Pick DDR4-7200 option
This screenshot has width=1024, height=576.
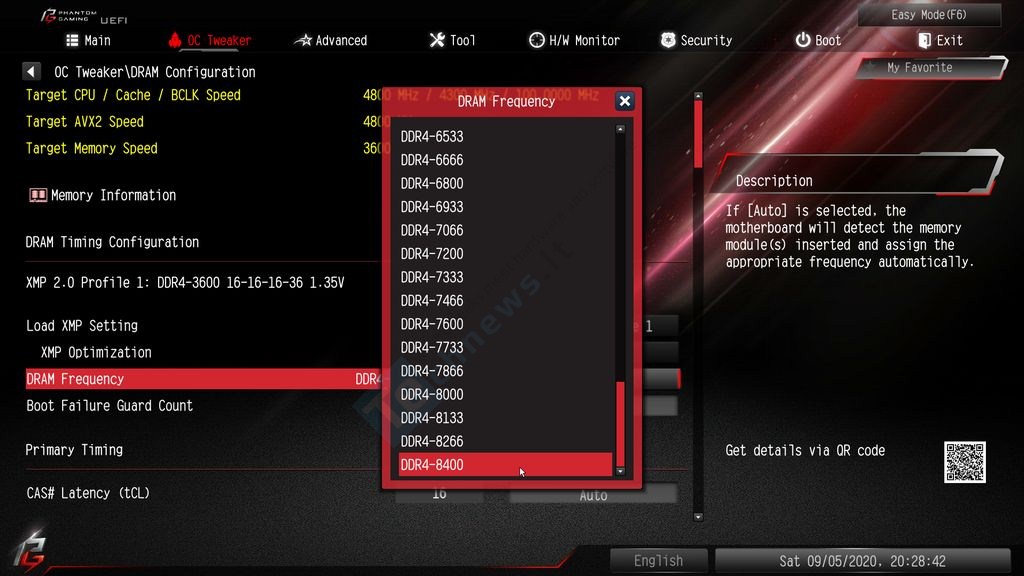pyautogui.click(x=505, y=254)
